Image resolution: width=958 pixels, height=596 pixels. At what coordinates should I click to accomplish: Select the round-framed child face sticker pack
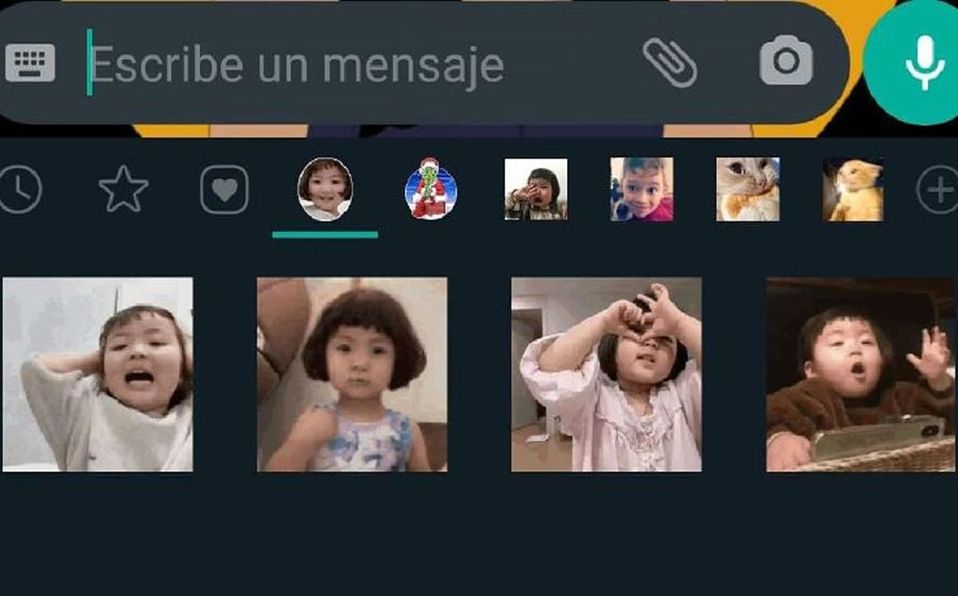[x=325, y=189]
